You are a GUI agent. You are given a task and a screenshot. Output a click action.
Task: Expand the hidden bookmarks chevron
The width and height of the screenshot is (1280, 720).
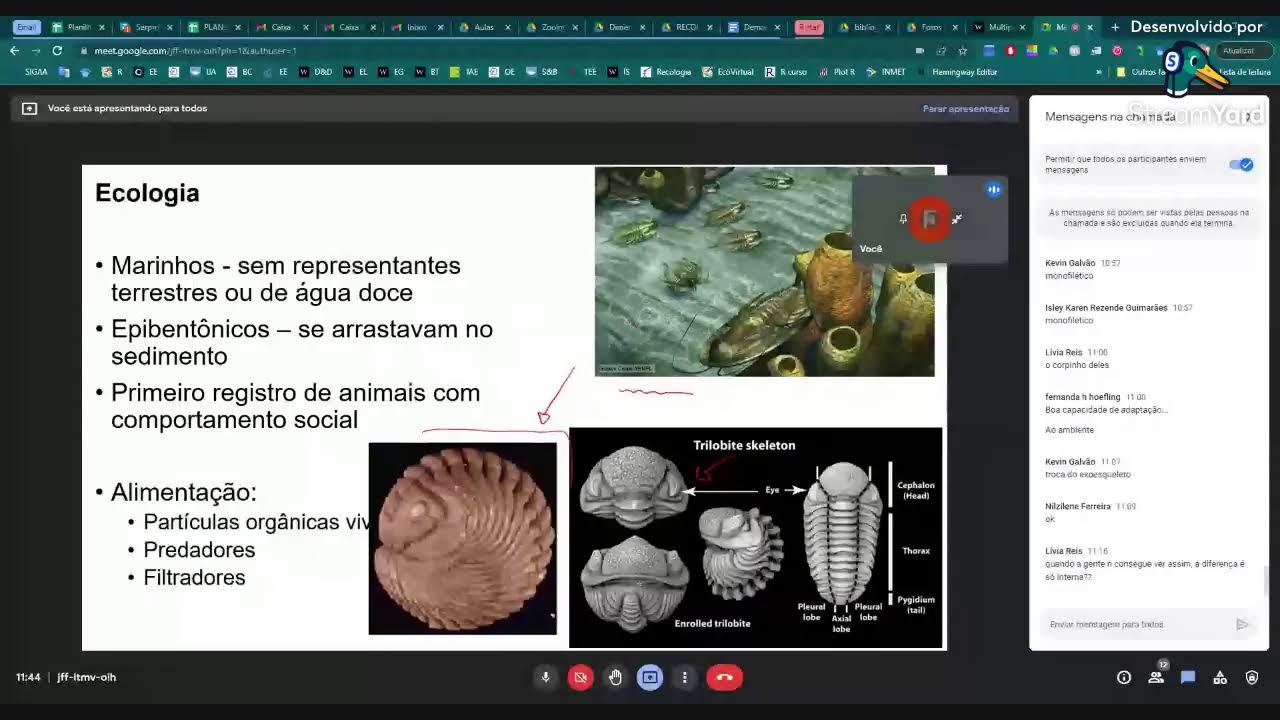[x=1099, y=72]
